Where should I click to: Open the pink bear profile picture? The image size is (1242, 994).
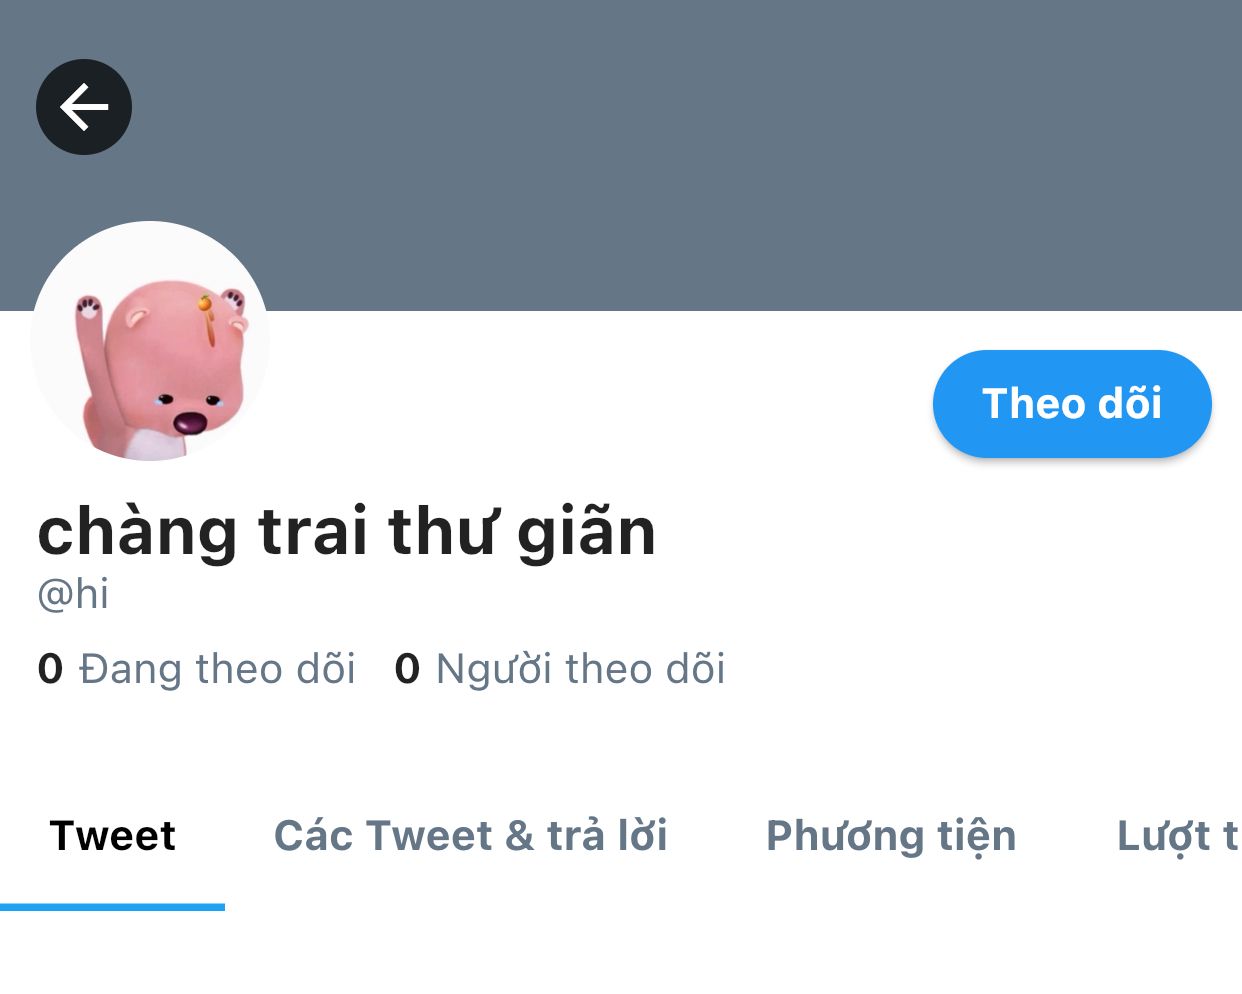point(150,341)
